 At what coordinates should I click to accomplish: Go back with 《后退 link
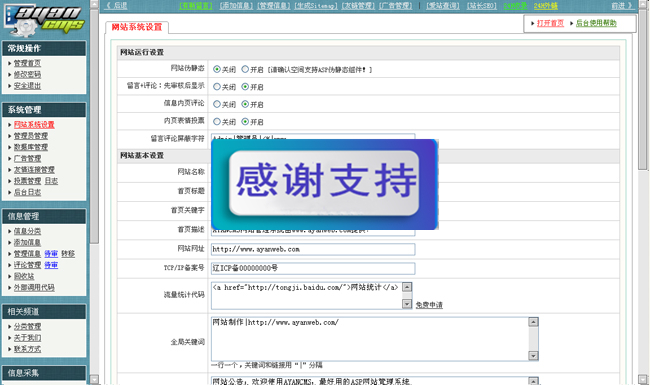pos(116,6)
